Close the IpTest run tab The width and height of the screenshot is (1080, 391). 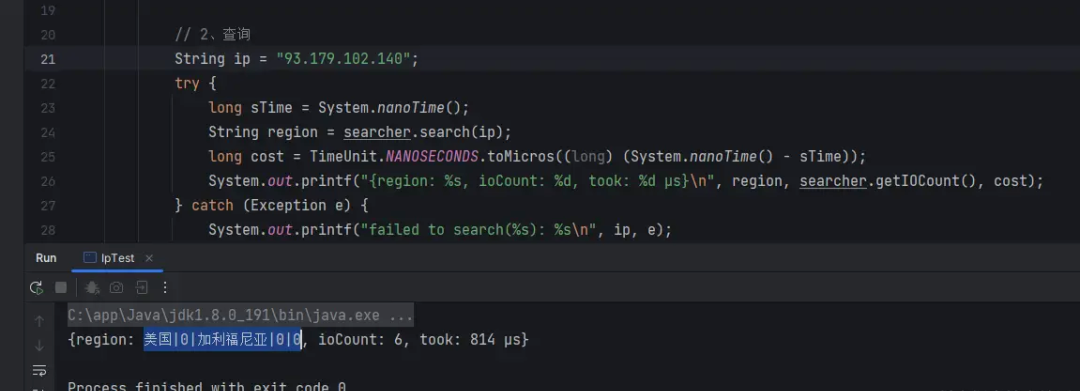(149, 258)
